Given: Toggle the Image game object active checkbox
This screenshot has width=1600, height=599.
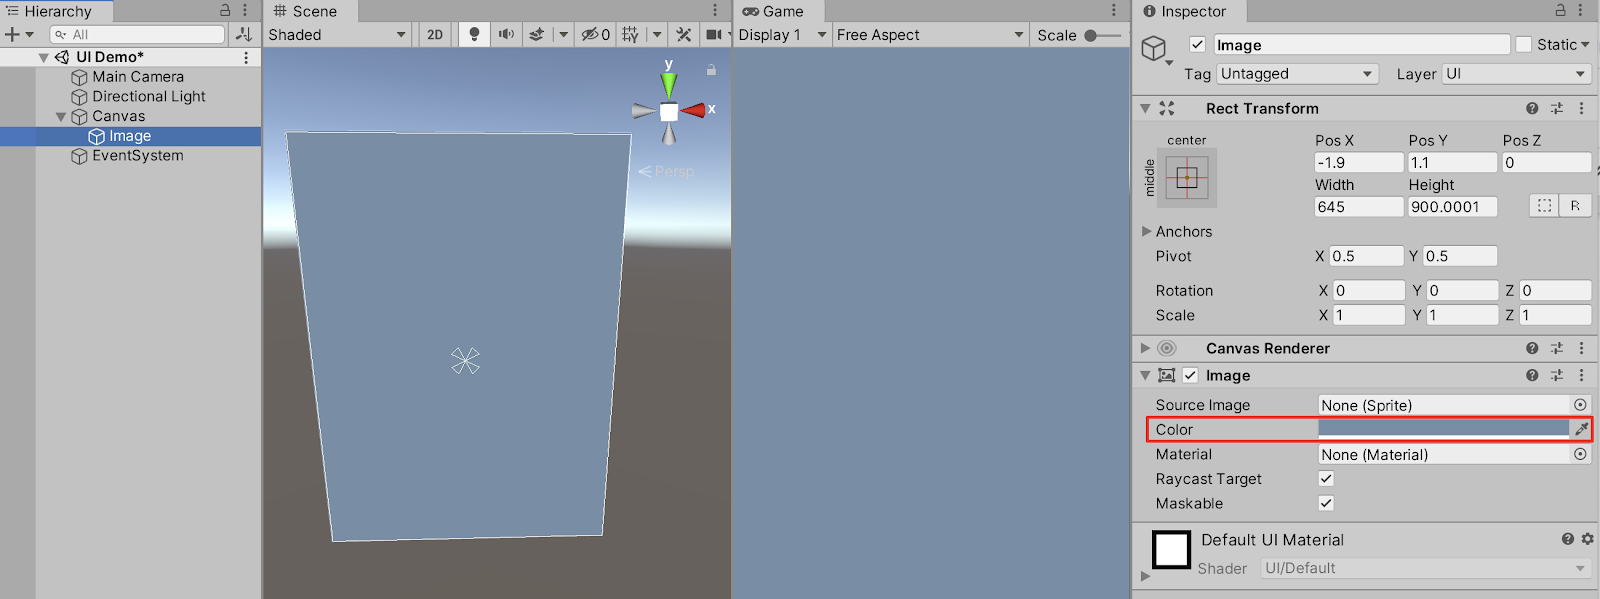Looking at the screenshot, I should click(1197, 45).
